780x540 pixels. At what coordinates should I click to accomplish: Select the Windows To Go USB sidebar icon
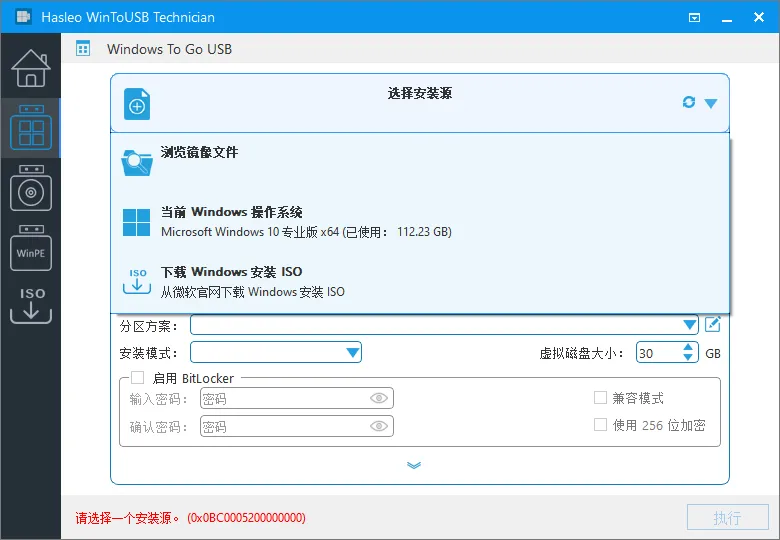[x=31, y=128]
